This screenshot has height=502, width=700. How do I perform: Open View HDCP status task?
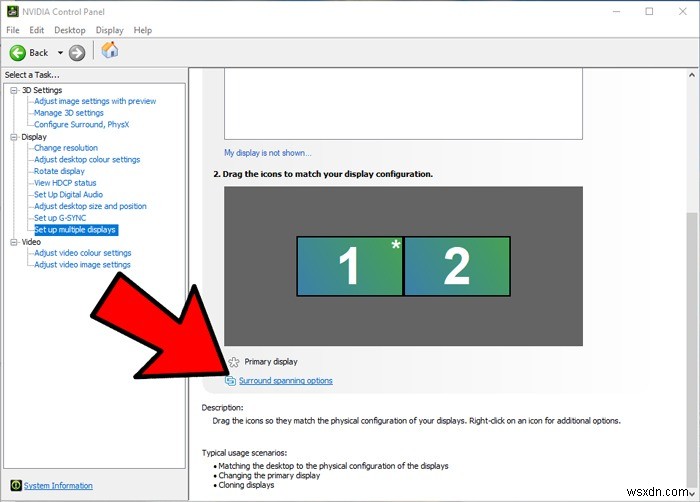[x=65, y=183]
